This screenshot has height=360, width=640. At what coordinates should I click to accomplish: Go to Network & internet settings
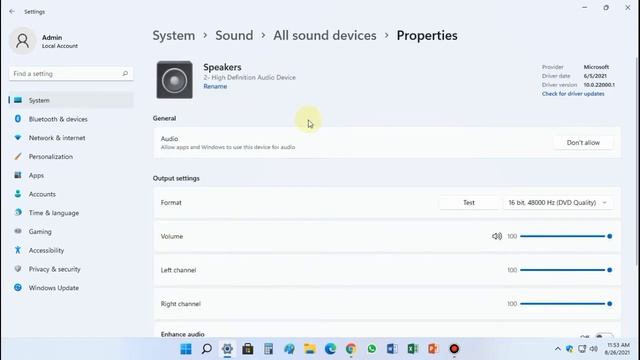pyautogui.click(x=71, y=138)
